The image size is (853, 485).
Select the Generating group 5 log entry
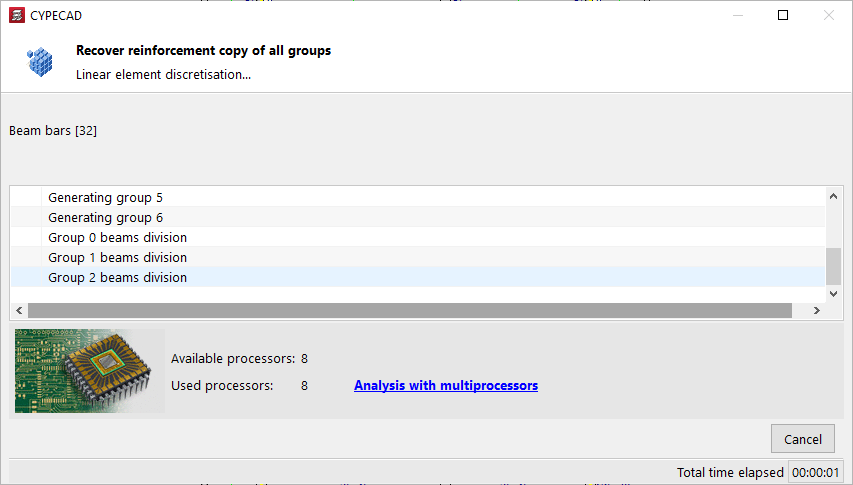point(105,198)
